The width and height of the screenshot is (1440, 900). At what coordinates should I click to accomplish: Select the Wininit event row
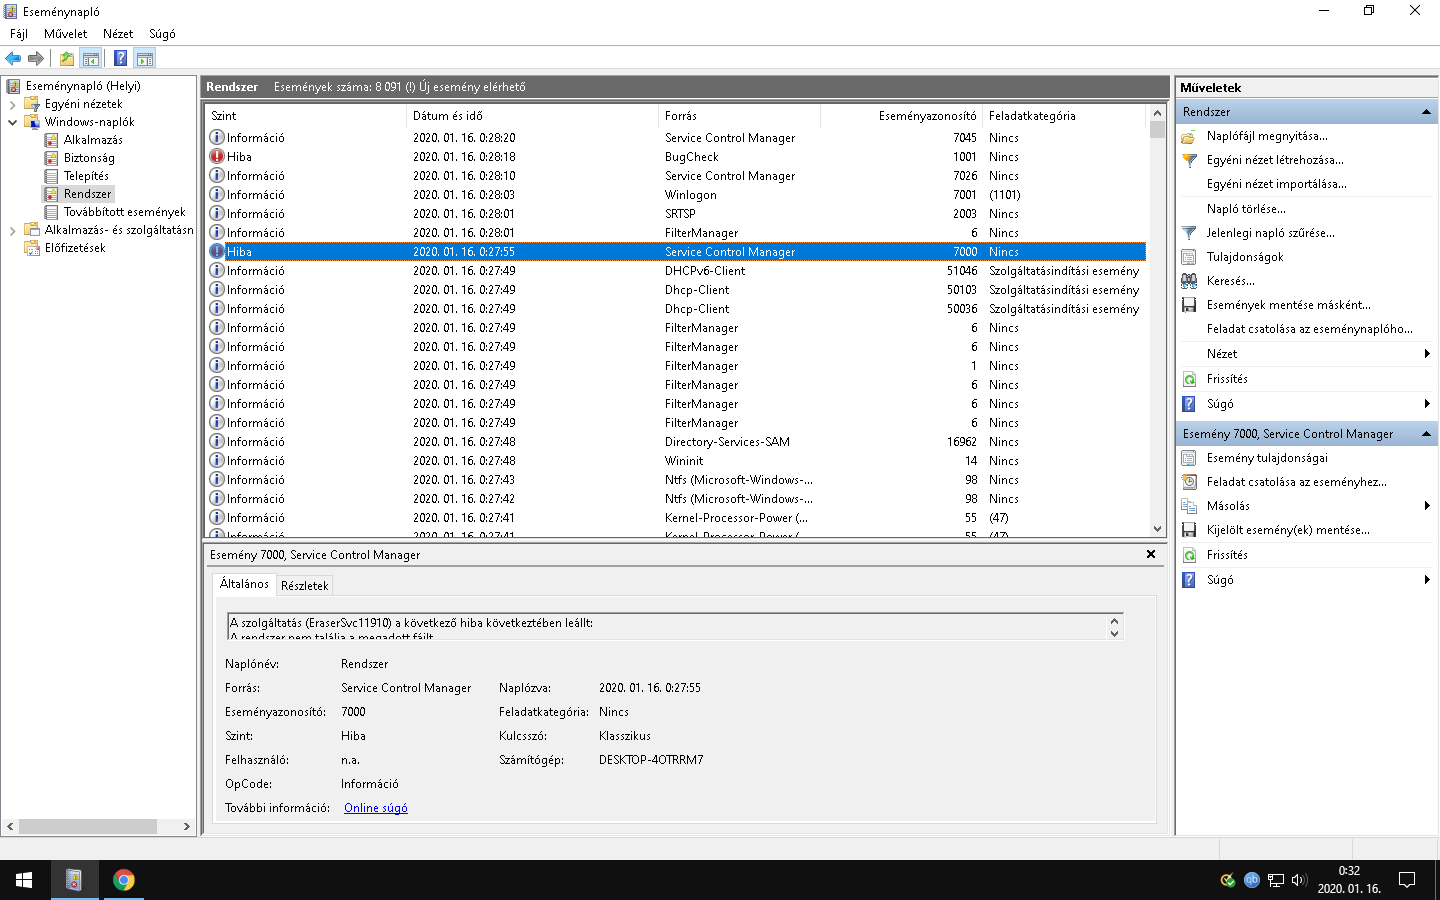(x=676, y=461)
